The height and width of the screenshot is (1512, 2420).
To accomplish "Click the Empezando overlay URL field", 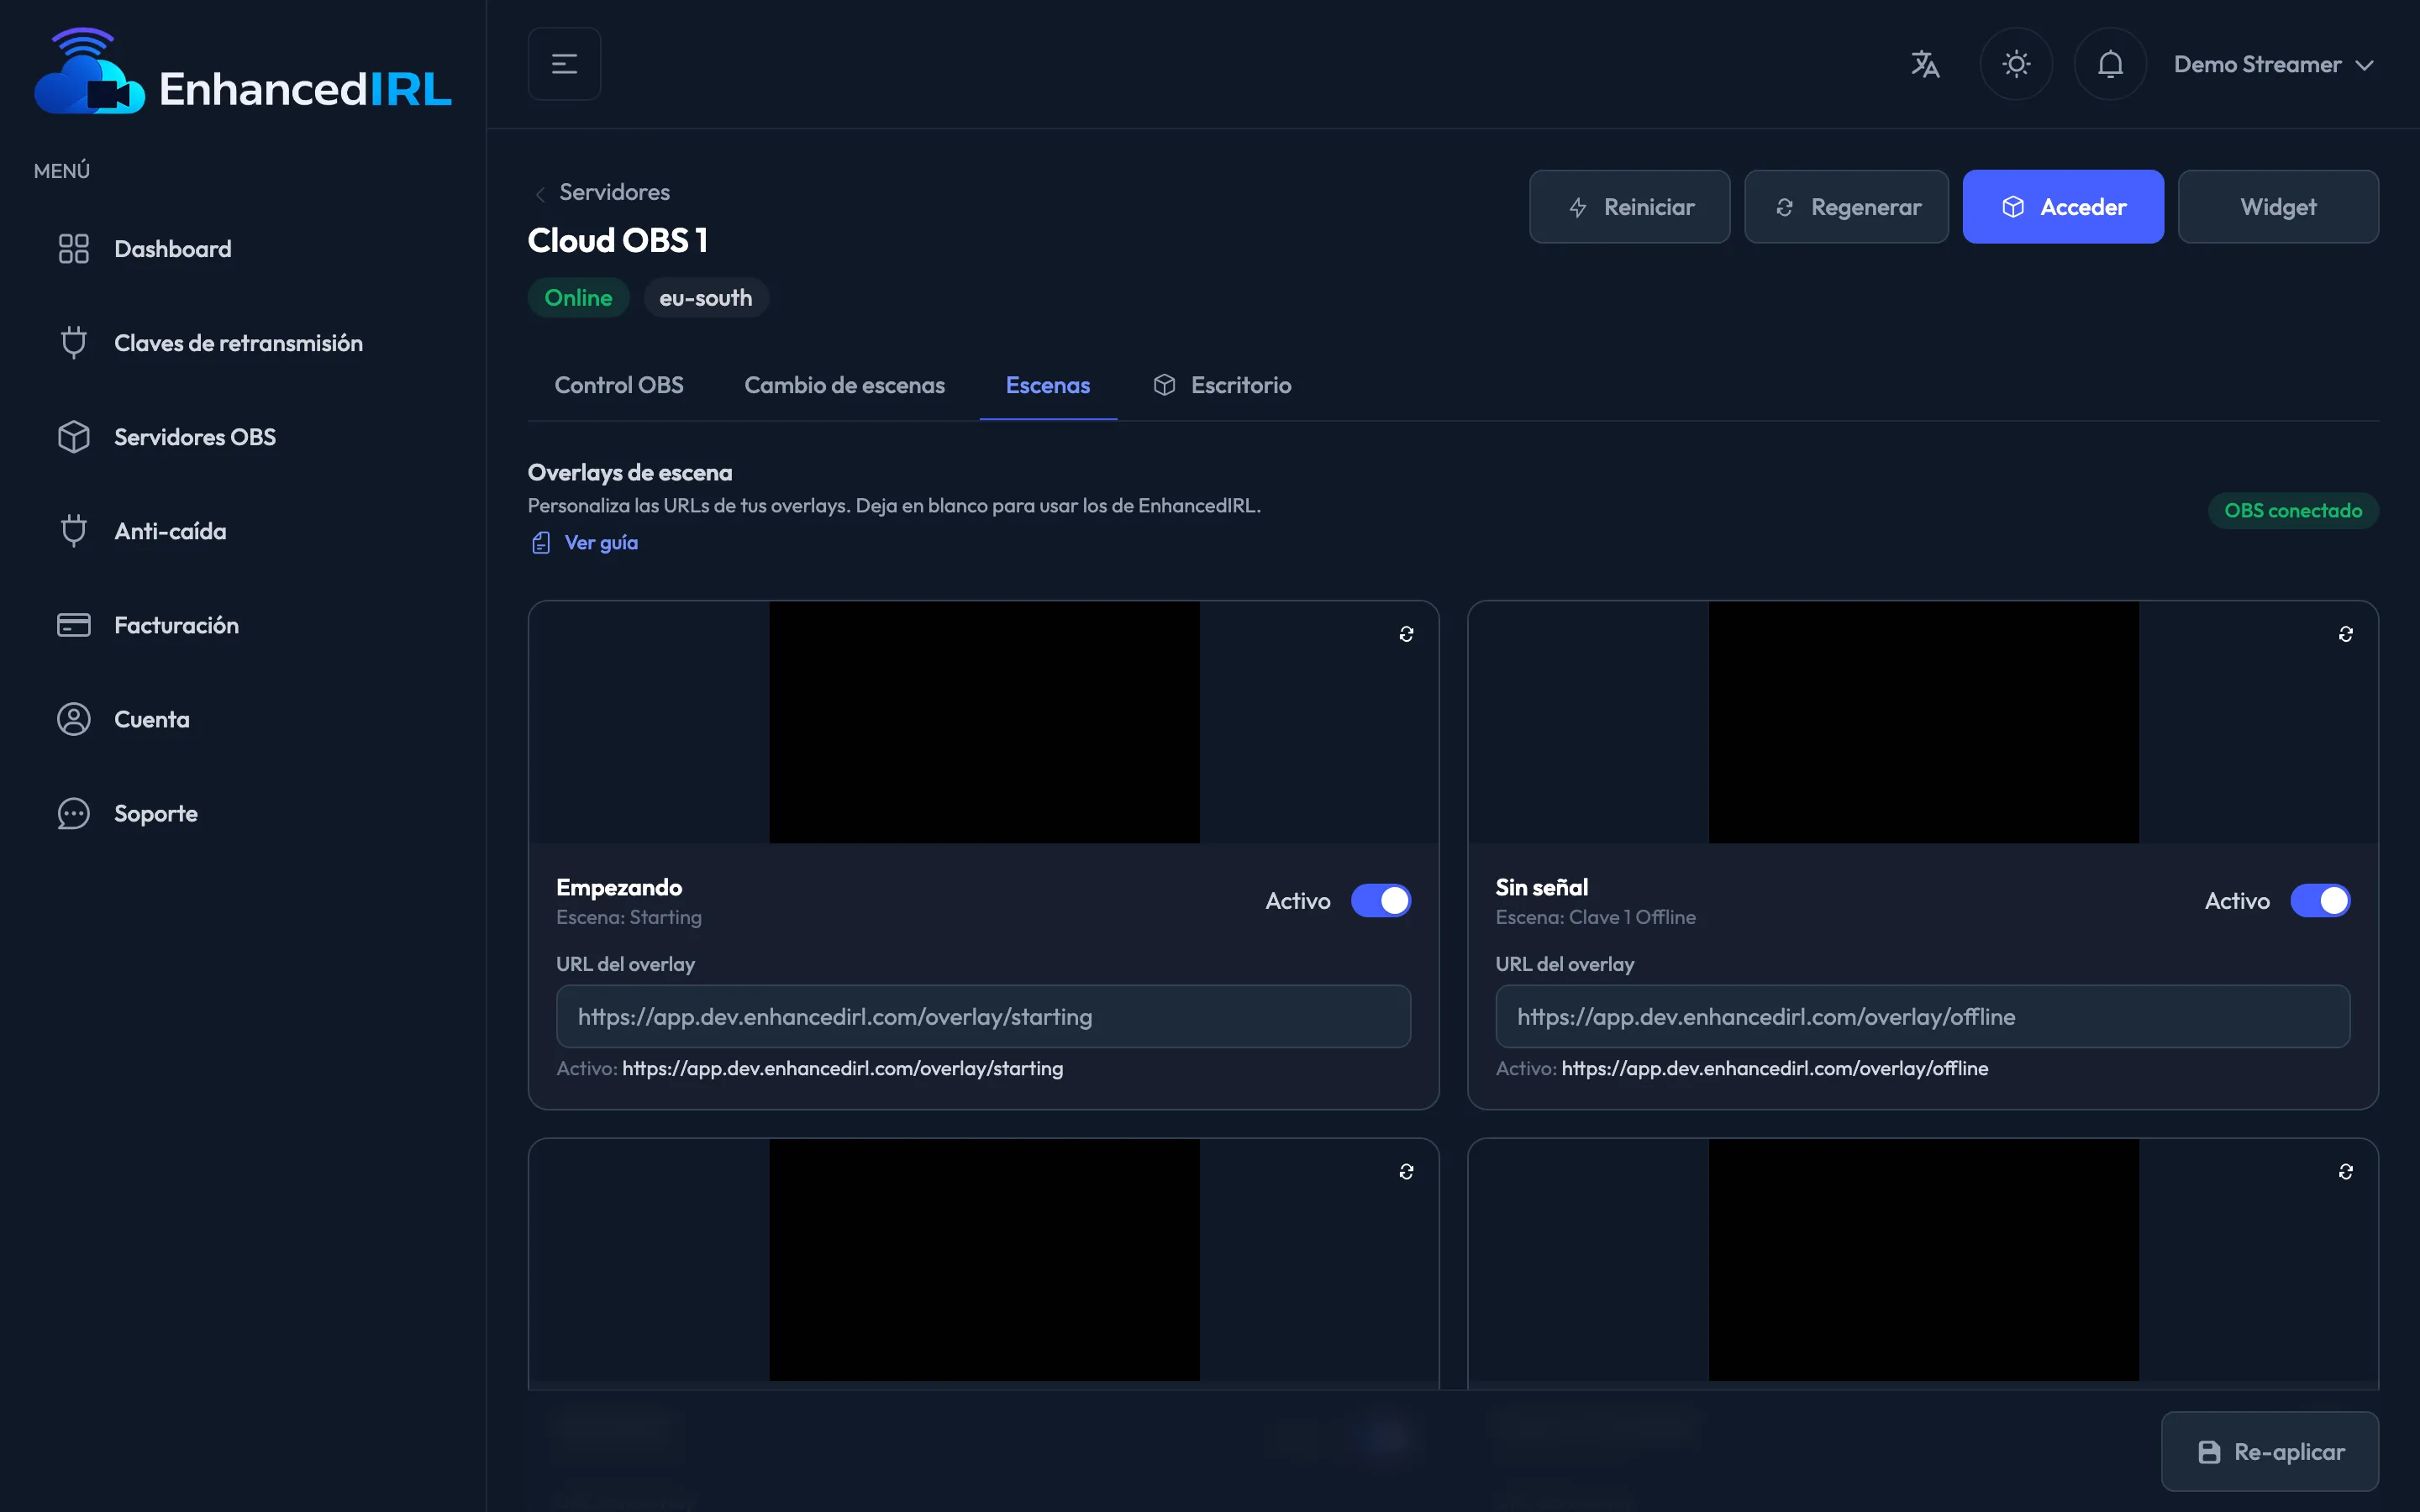I will 983,1017.
